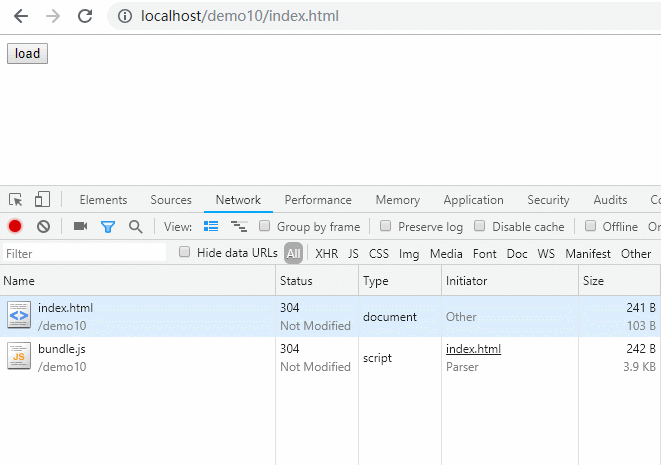This screenshot has width=661, height=465.
Task: Enable Group by frame checkbox
Action: pos(264,226)
